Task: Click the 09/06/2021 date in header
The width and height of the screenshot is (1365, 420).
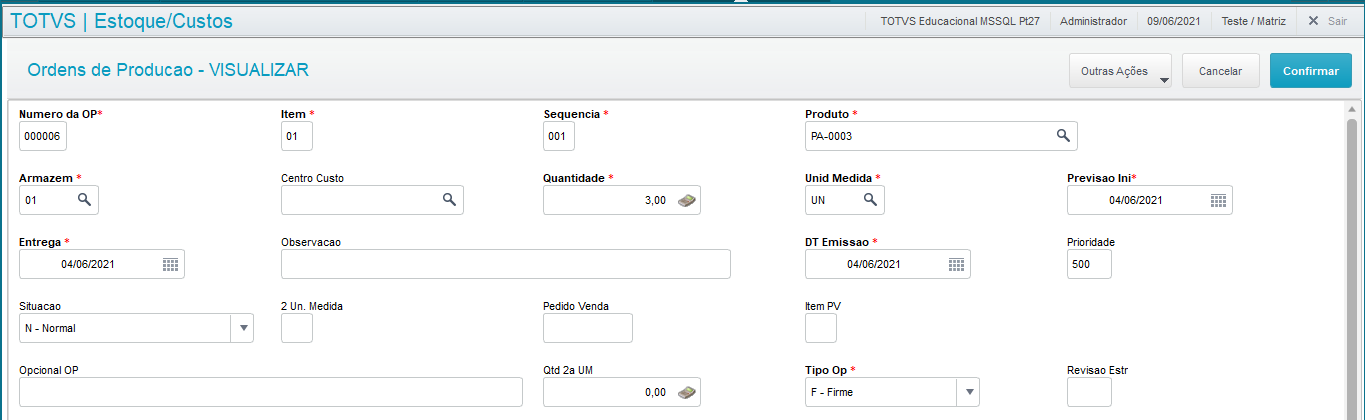Action: (x=1174, y=21)
